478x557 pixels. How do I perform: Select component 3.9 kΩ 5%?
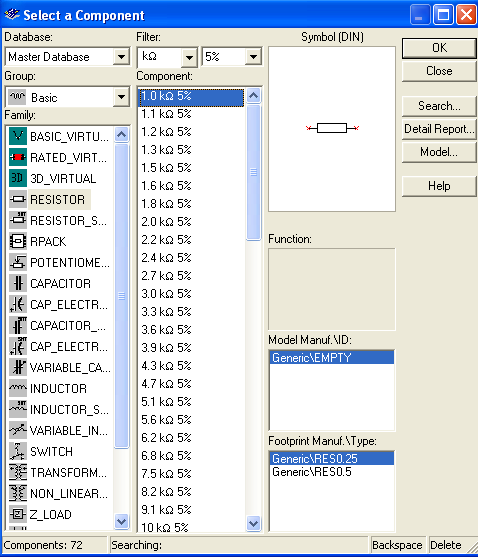(x=191, y=348)
